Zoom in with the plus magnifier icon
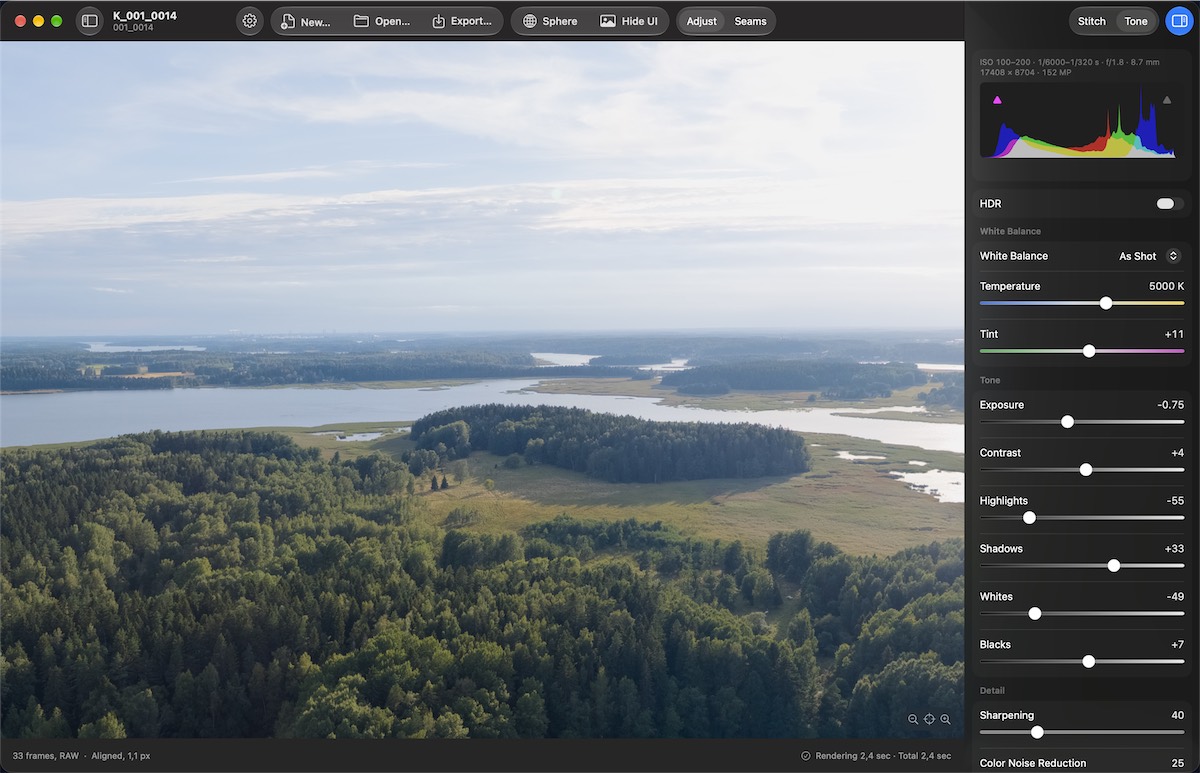Image resolution: width=1200 pixels, height=773 pixels. click(945, 719)
